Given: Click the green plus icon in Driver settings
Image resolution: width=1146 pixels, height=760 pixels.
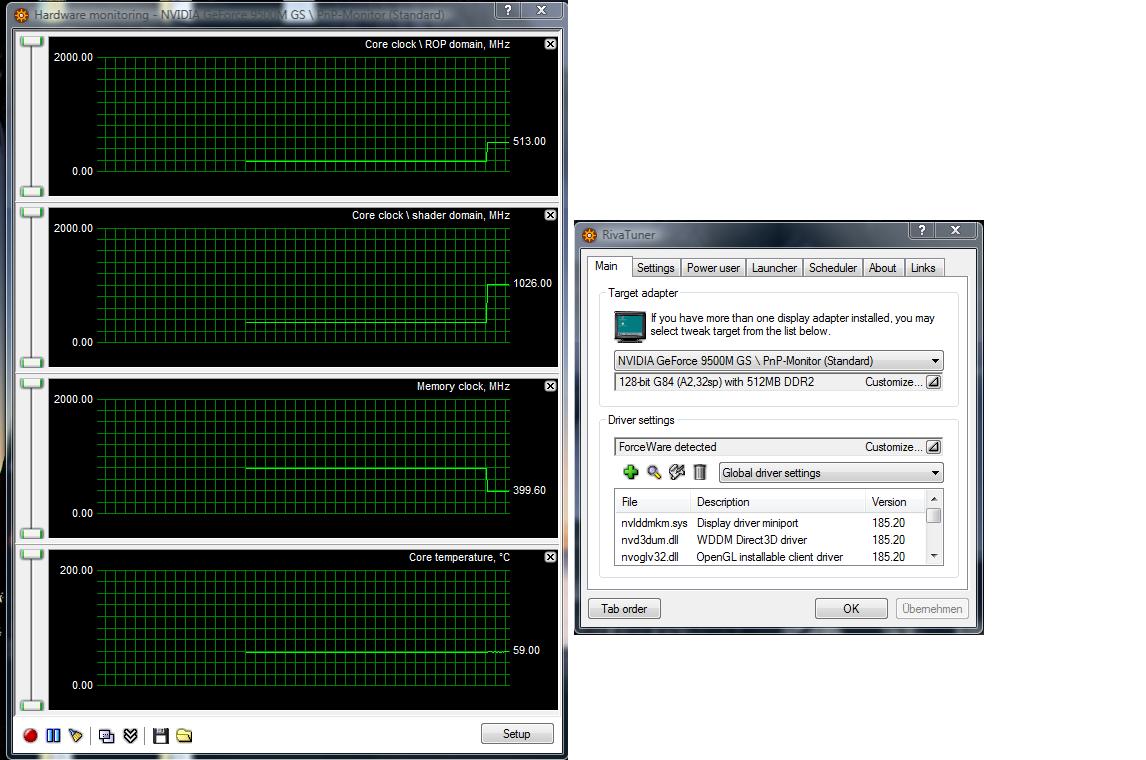Looking at the screenshot, I should [x=631, y=473].
